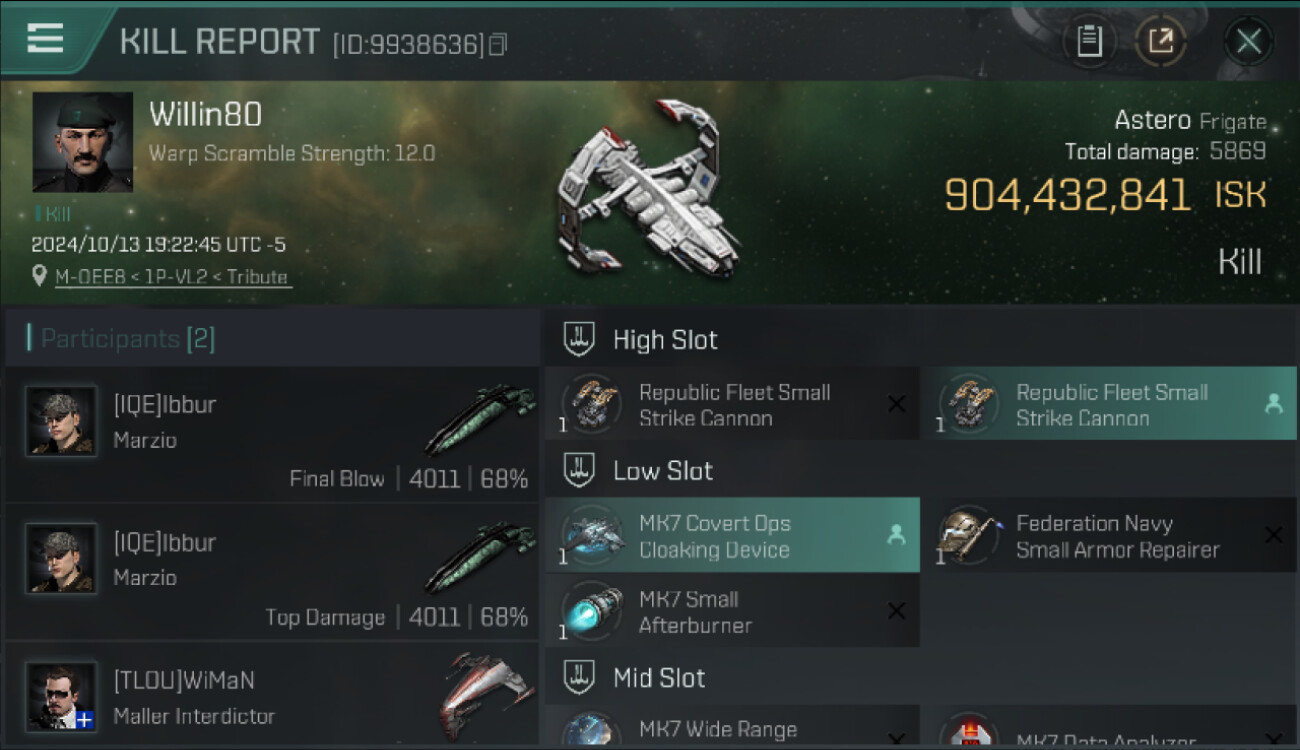
Task: Open the hamburger menu at top left
Action: click(x=45, y=39)
